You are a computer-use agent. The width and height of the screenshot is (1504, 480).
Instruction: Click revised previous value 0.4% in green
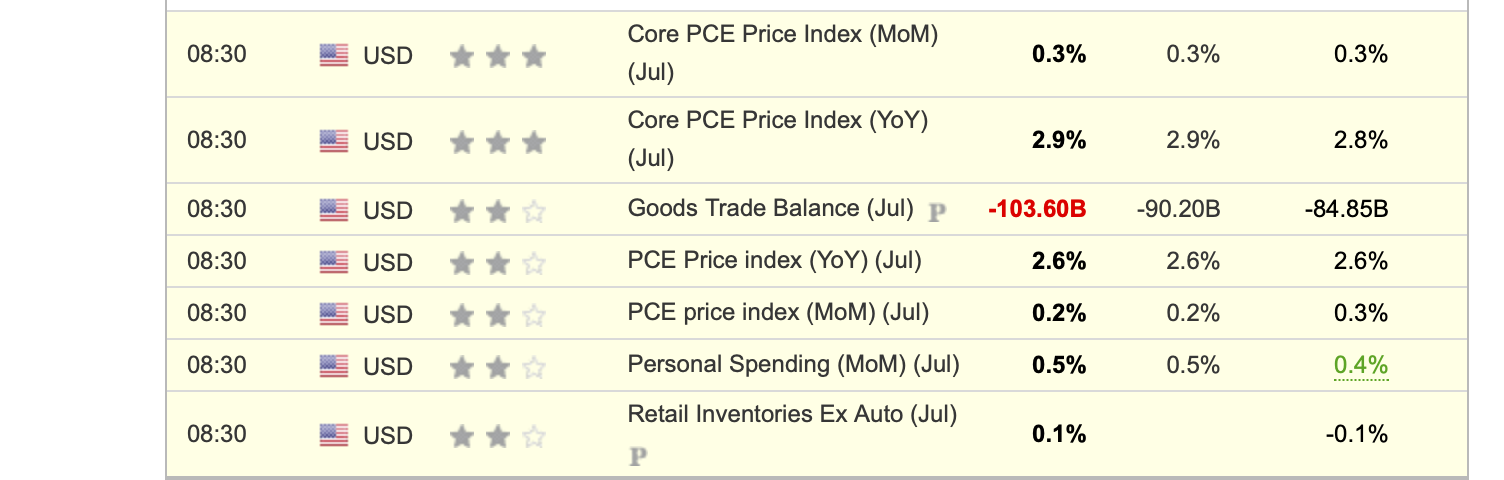click(1360, 365)
